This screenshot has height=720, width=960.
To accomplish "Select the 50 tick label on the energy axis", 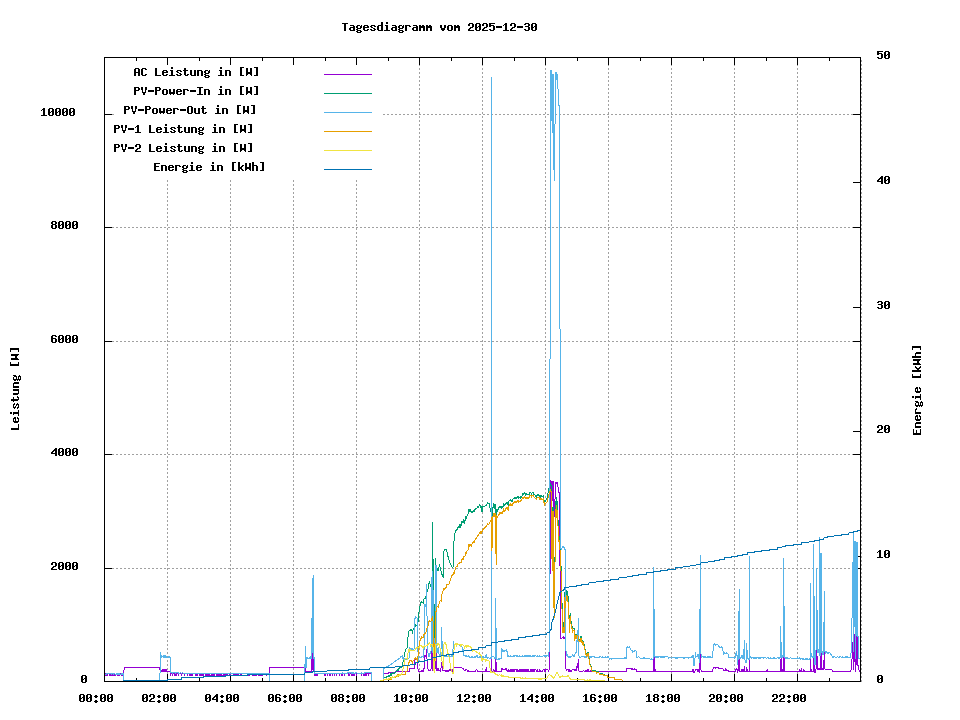I will point(883,56).
